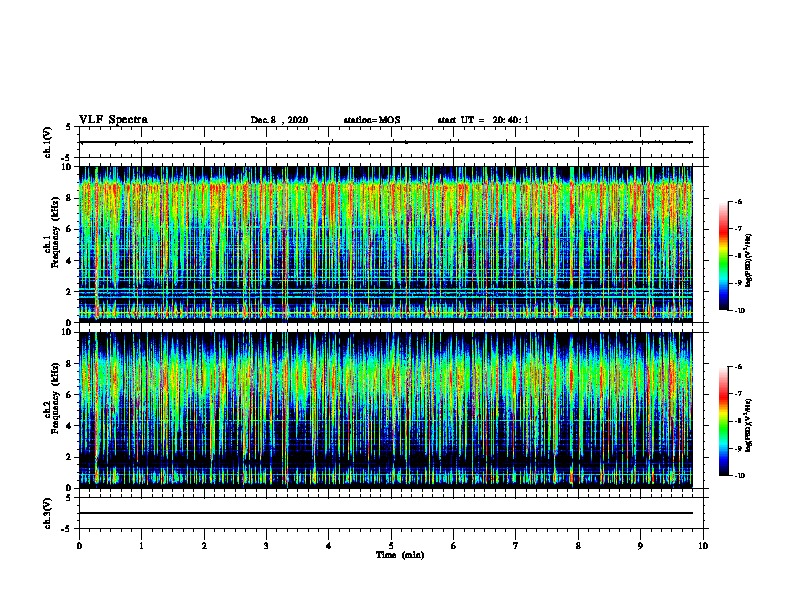Select the date label "Dec. 8, 2020"
Image resolution: width=792 pixels, height=612 pixels.
pos(279,120)
